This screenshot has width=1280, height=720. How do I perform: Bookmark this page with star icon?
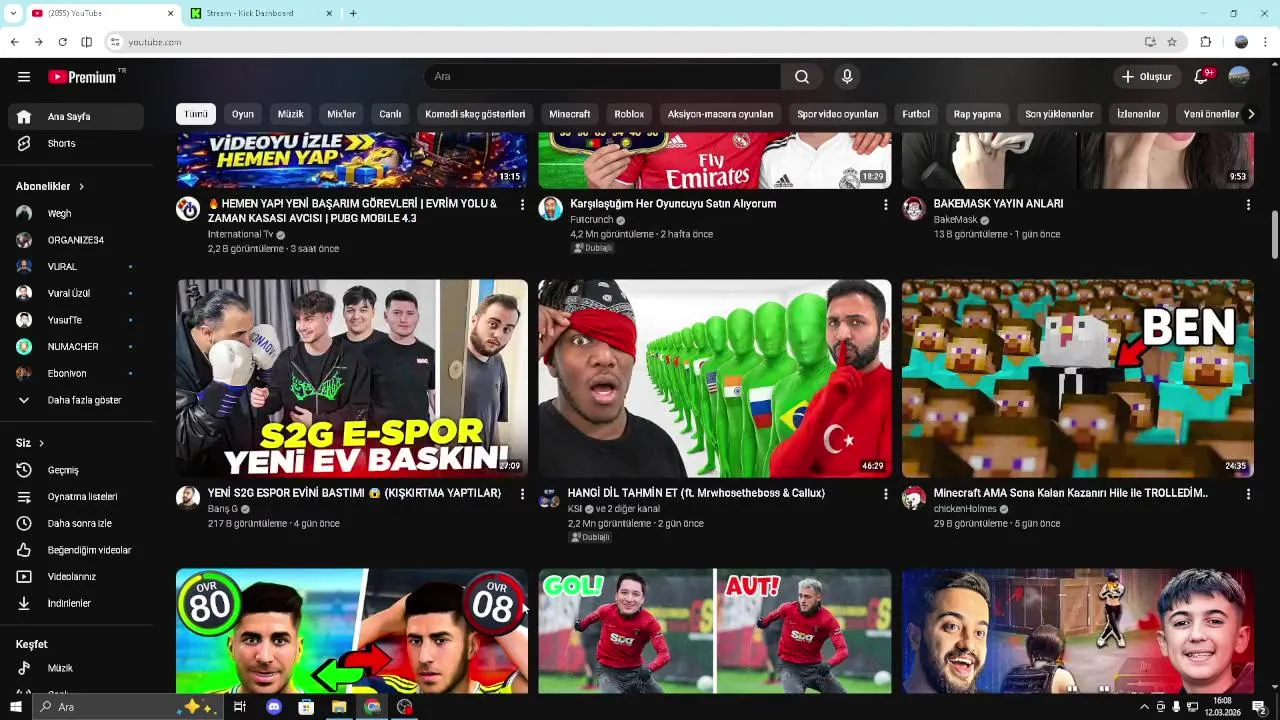click(x=1172, y=42)
